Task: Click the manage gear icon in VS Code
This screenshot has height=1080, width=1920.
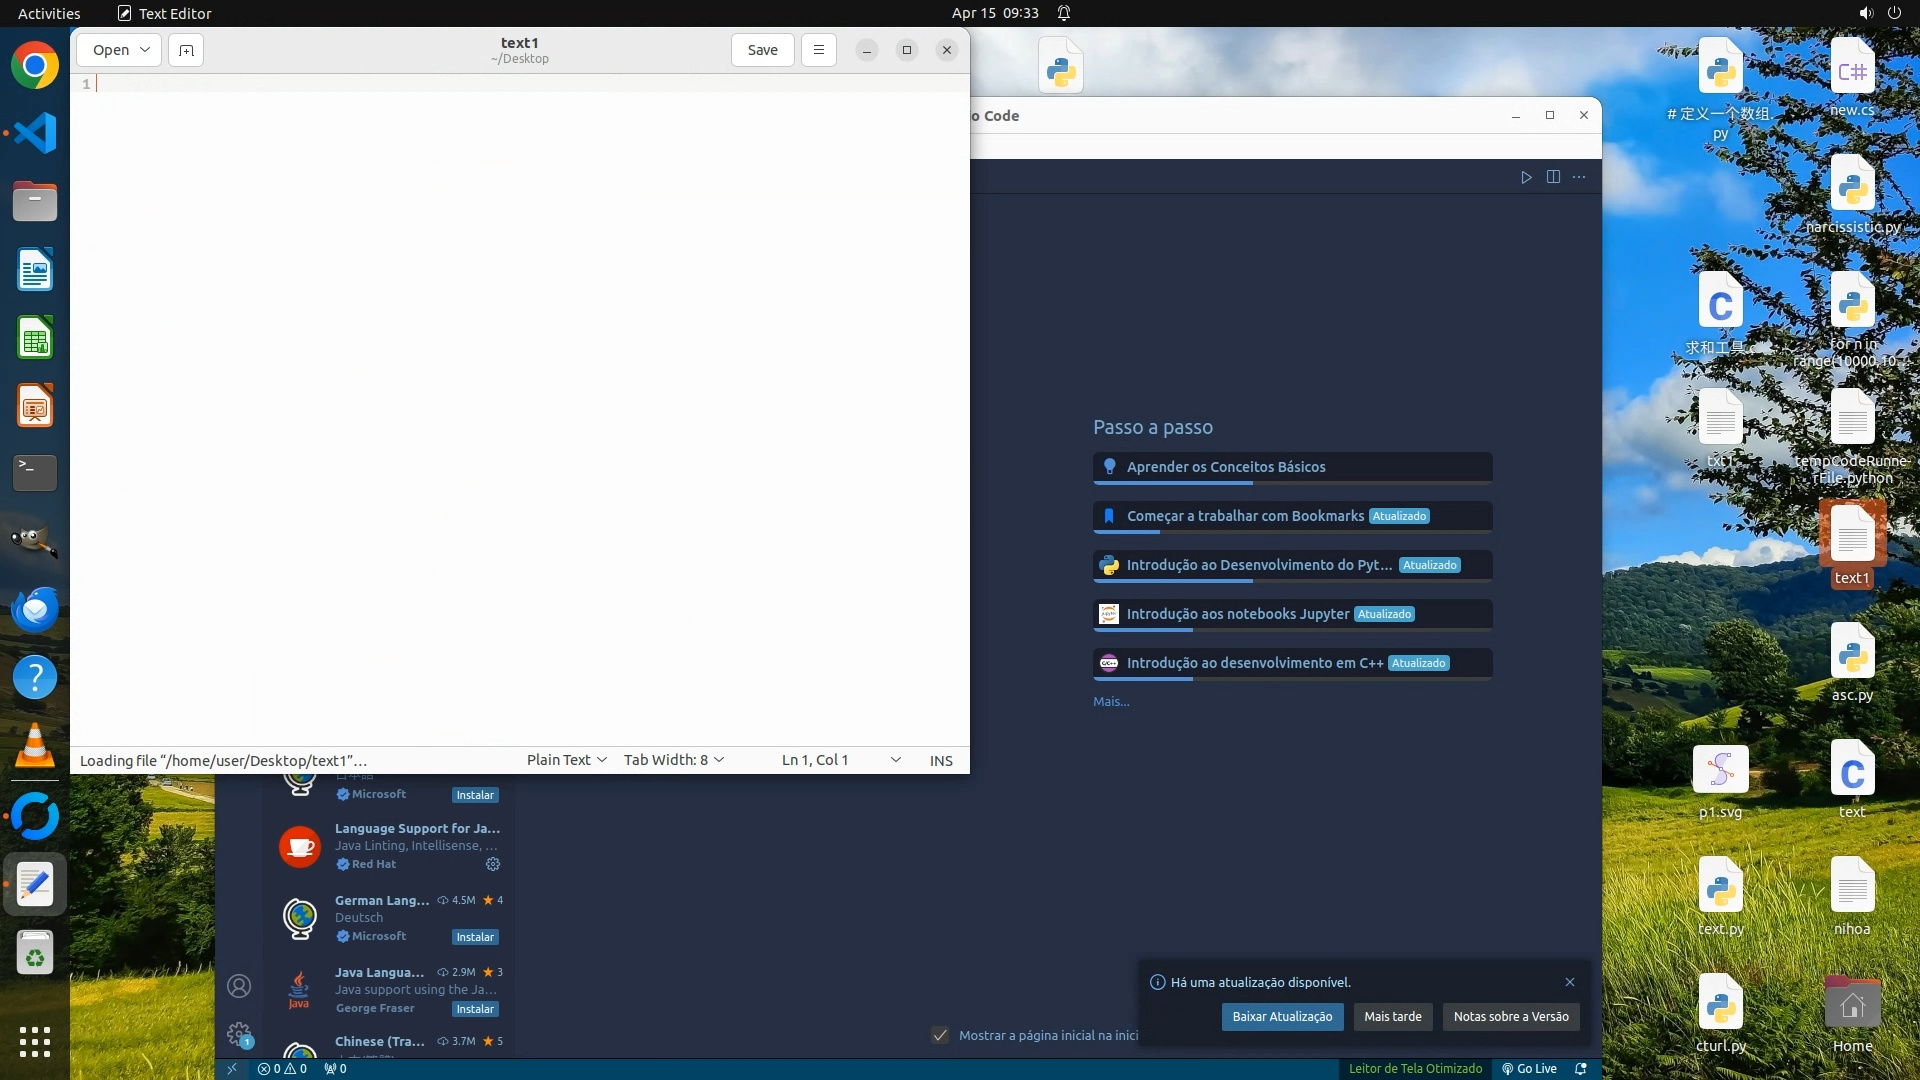Action: click(x=239, y=1033)
